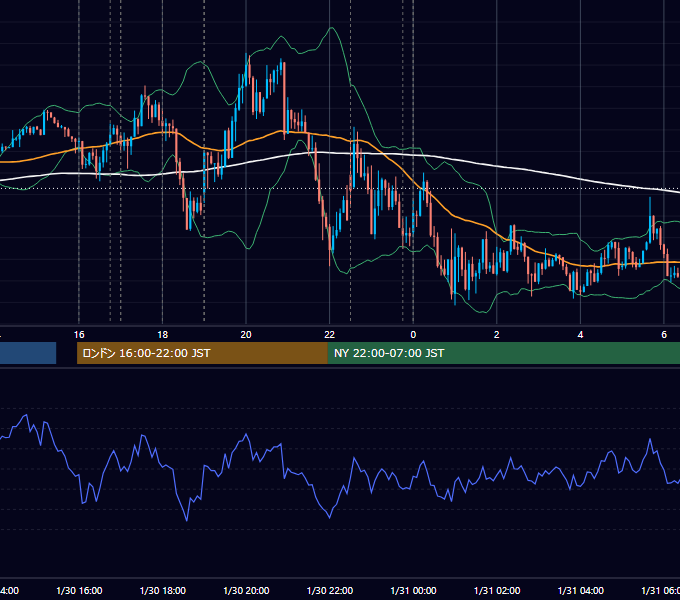
Task: Click the 1/30 20:00 time label
Action: [246, 590]
